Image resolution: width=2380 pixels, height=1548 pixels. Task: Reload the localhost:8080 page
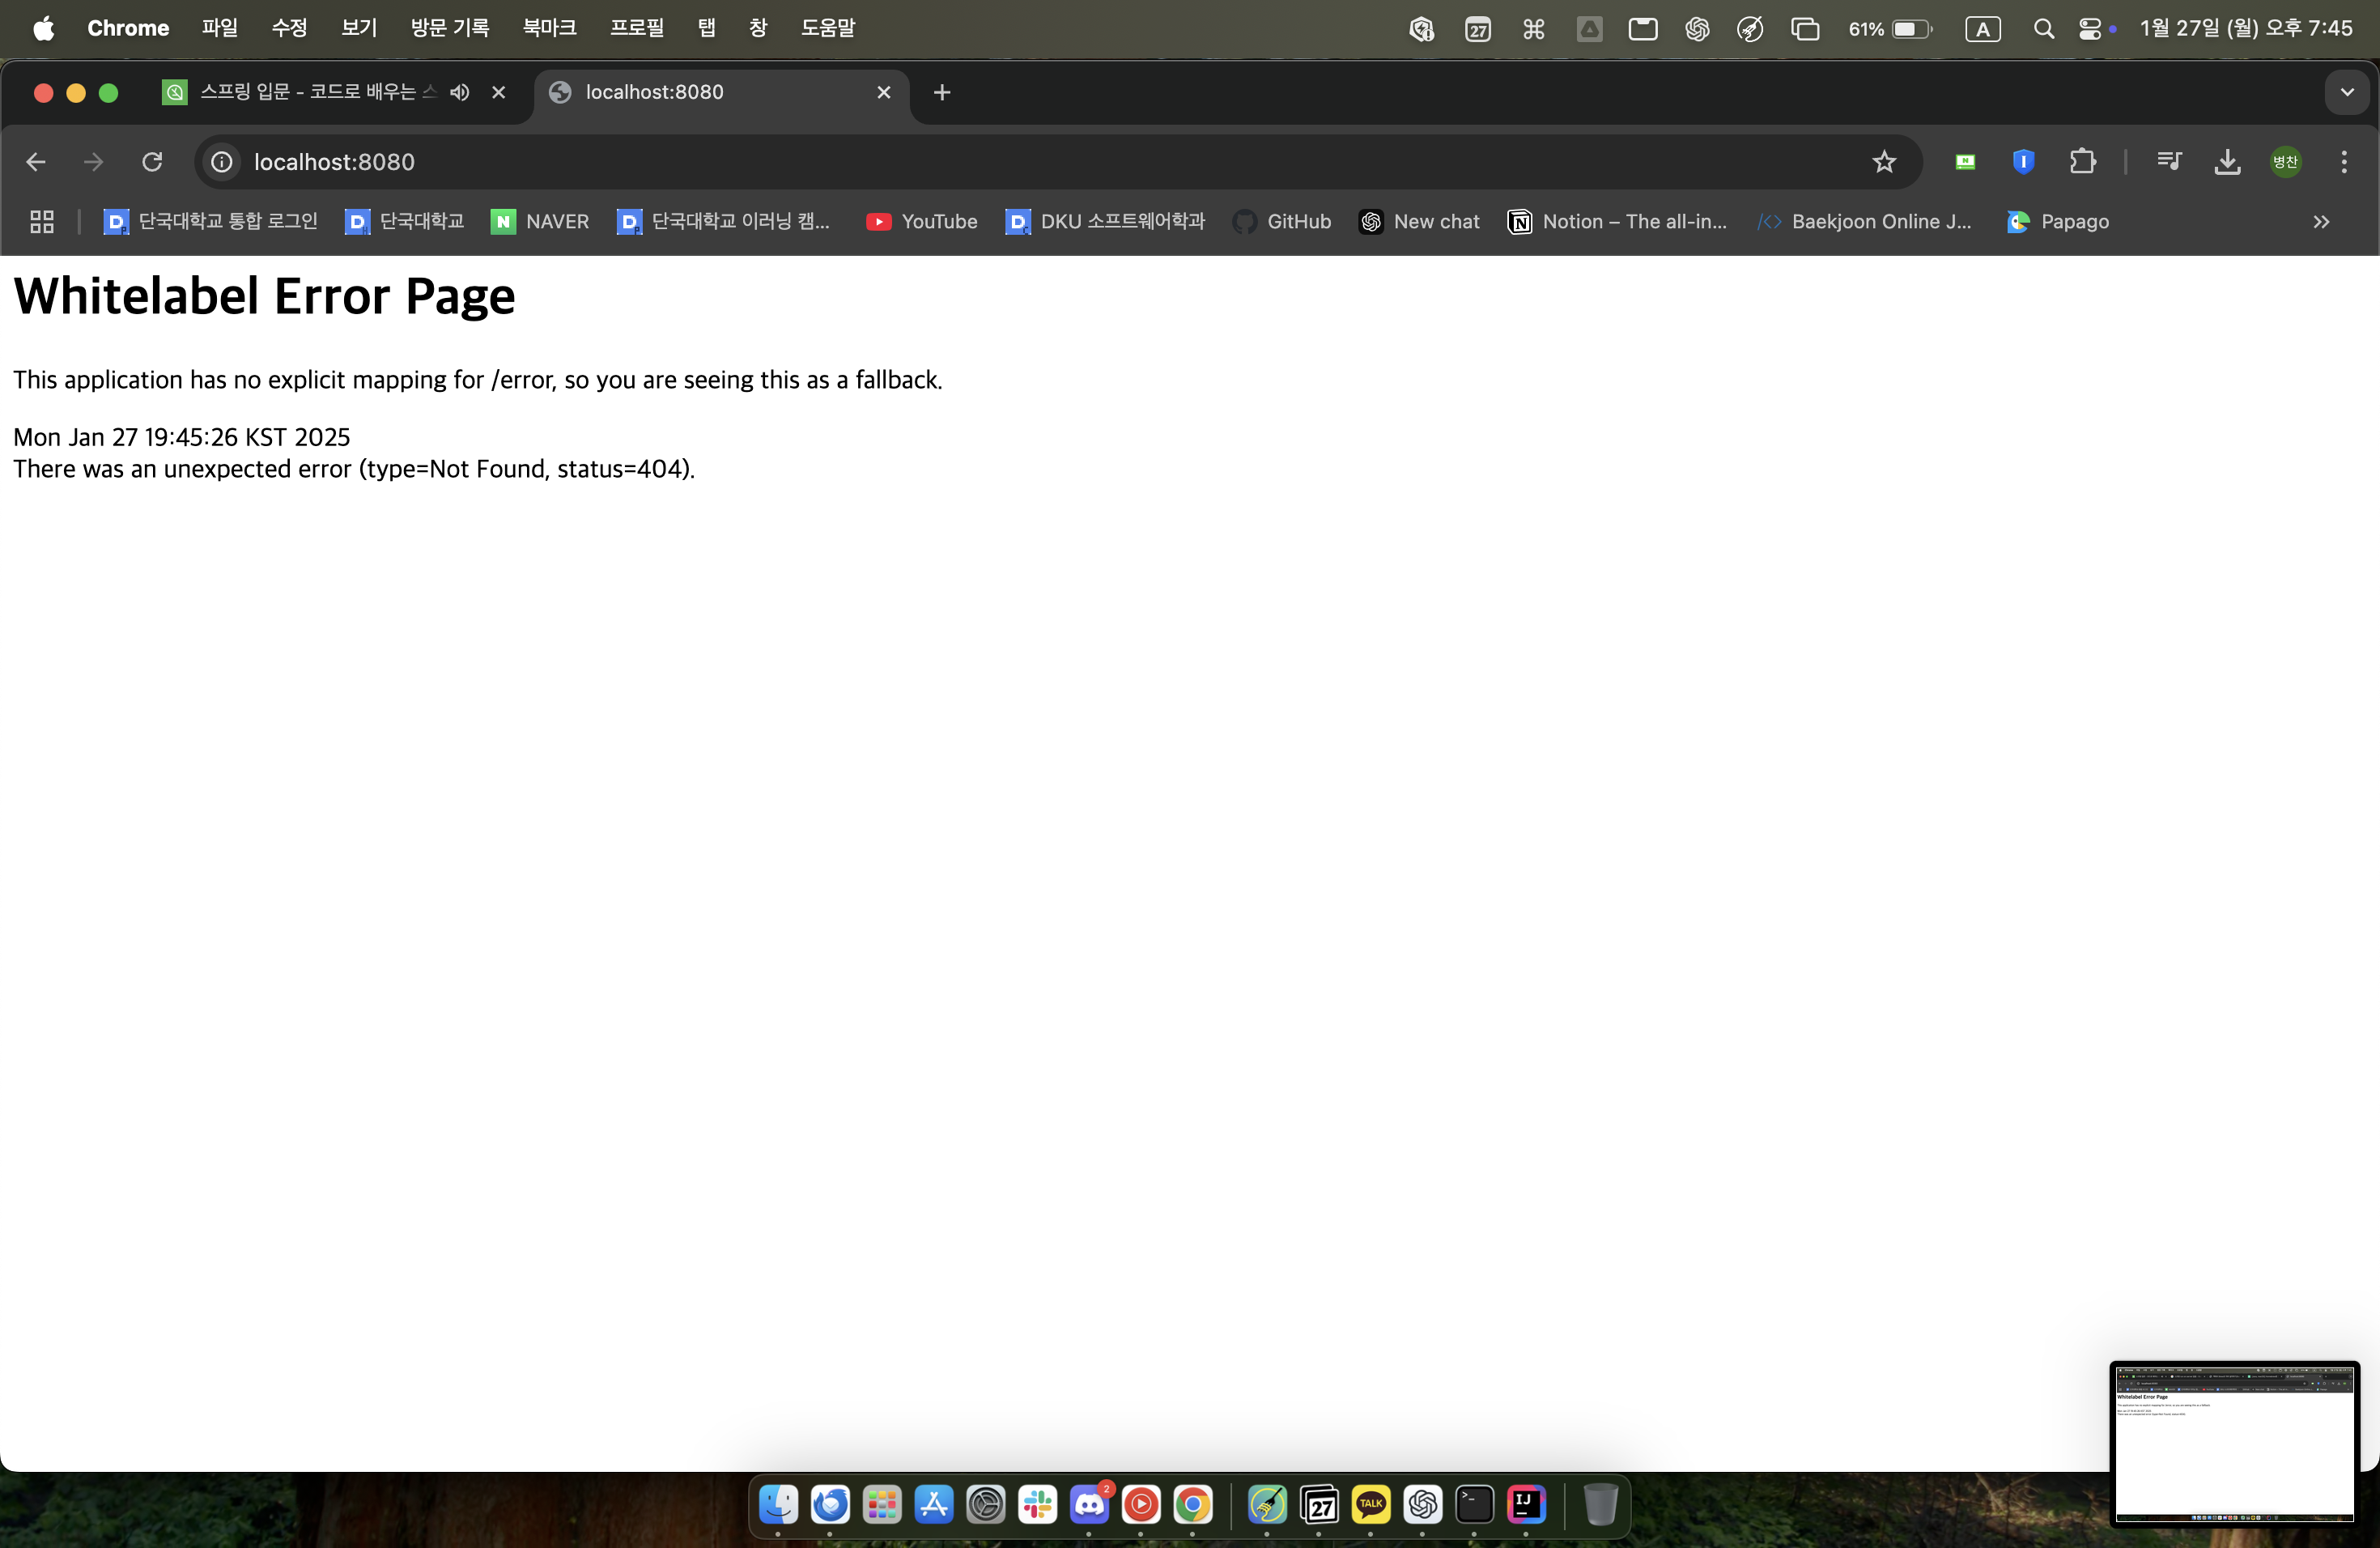click(x=152, y=162)
